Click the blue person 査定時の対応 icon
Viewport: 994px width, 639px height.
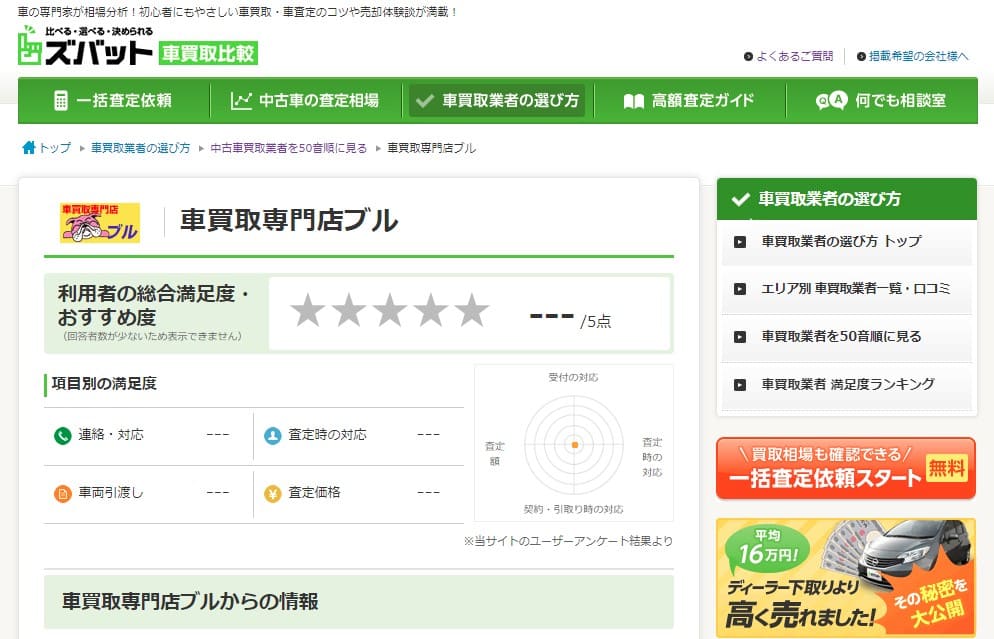point(272,436)
